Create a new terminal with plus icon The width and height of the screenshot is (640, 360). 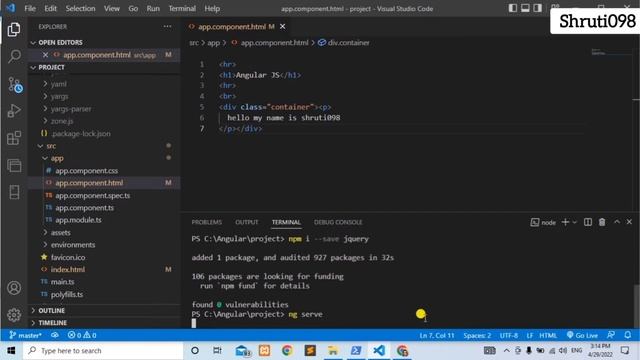pos(565,222)
